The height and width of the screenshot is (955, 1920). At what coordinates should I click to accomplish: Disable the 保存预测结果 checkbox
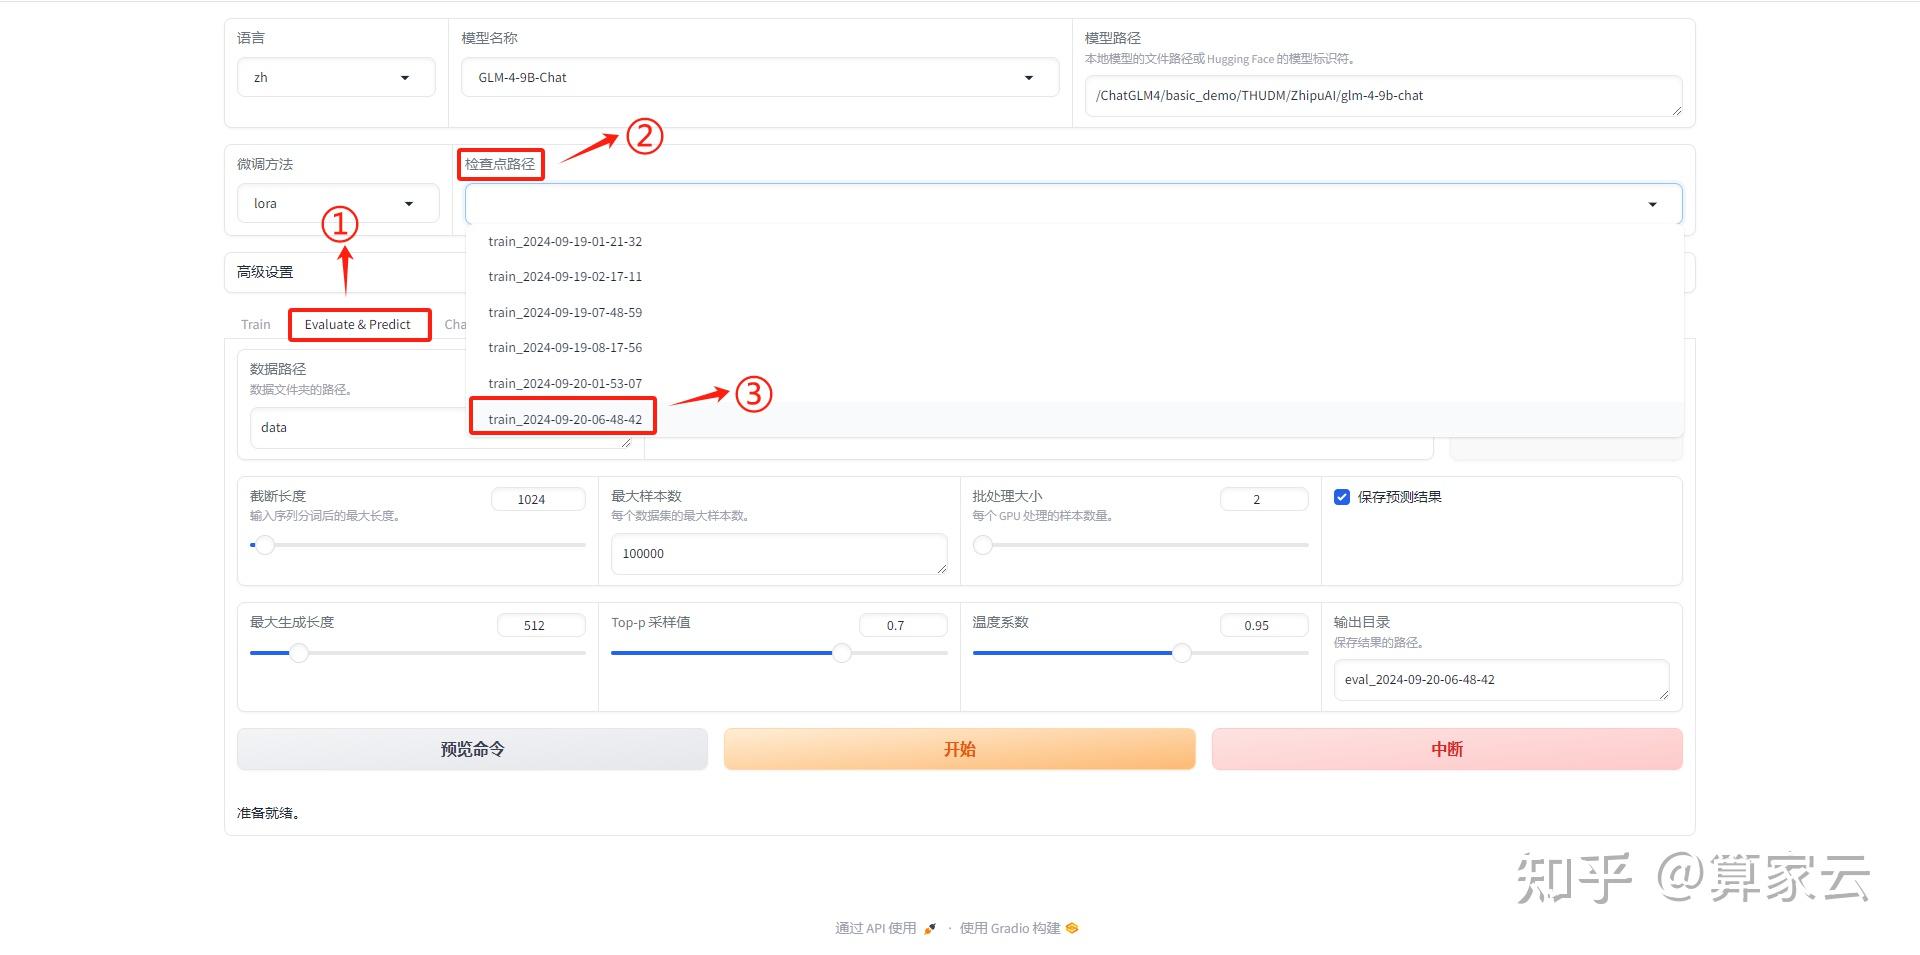1342,496
